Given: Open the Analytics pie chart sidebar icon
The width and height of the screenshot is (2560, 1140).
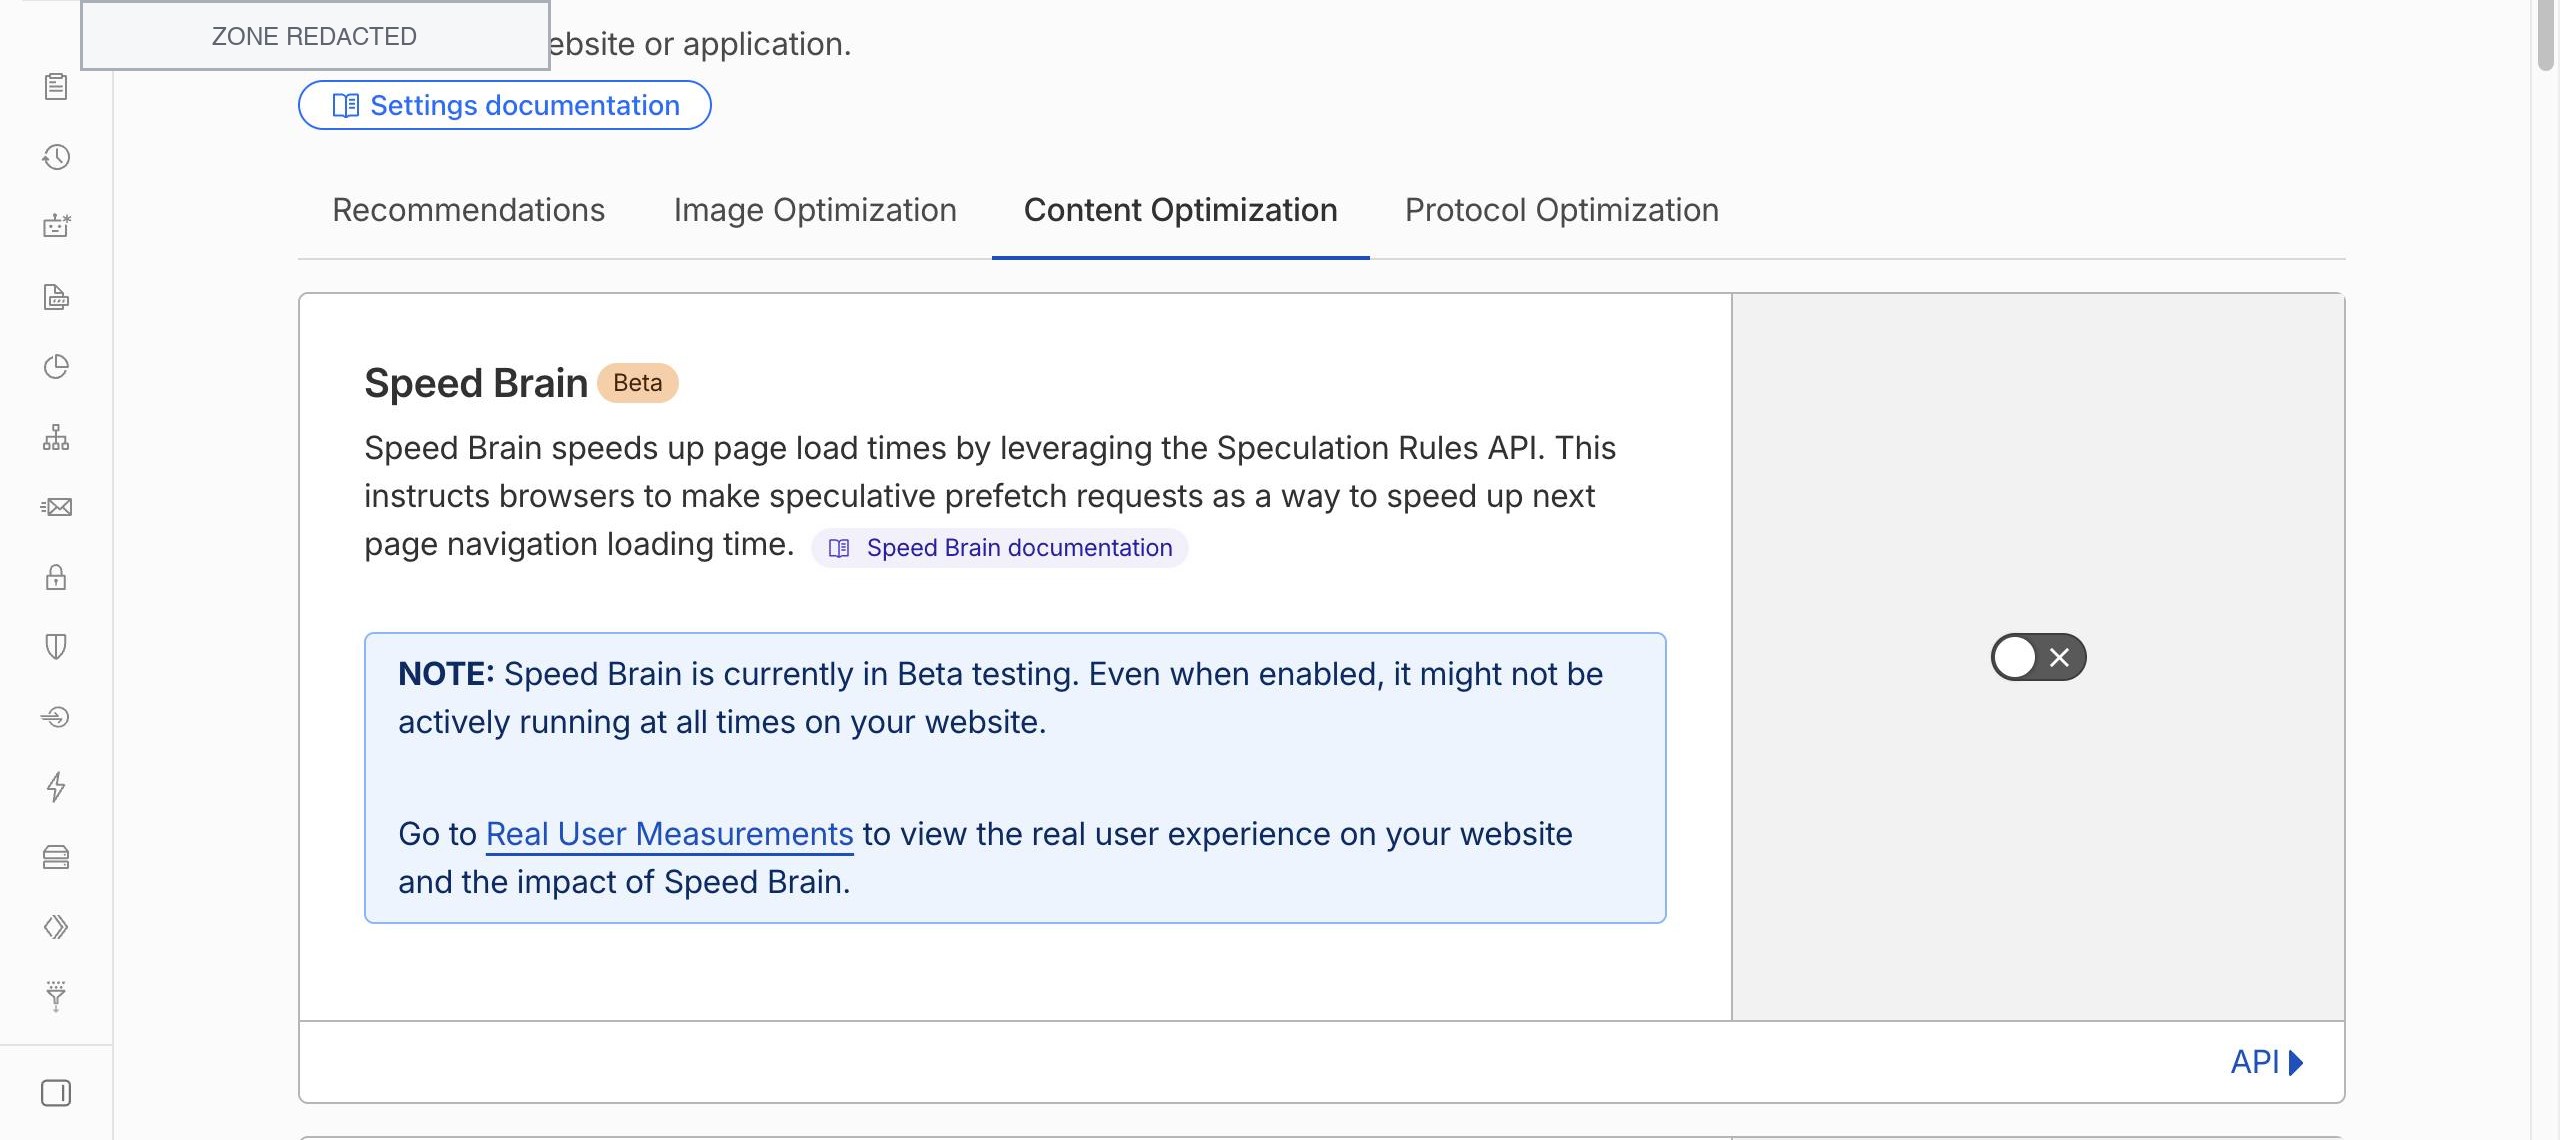Looking at the screenshot, I should coord(56,367).
